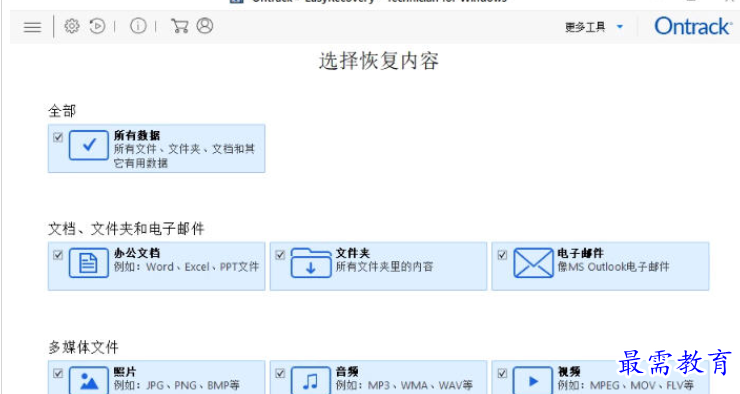Viewport: 740px width, 394px height.
Task: Toggle the 文件夹 checkbox
Action: [x=280, y=255]
